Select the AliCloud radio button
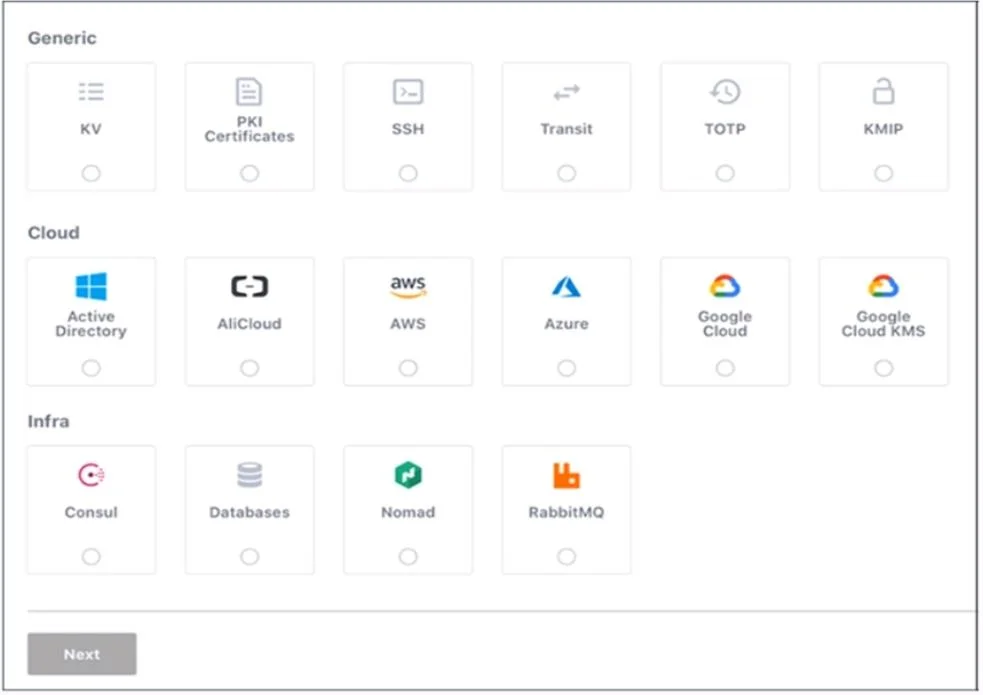Viewport: 983px width, 695px height. (250, 368)
